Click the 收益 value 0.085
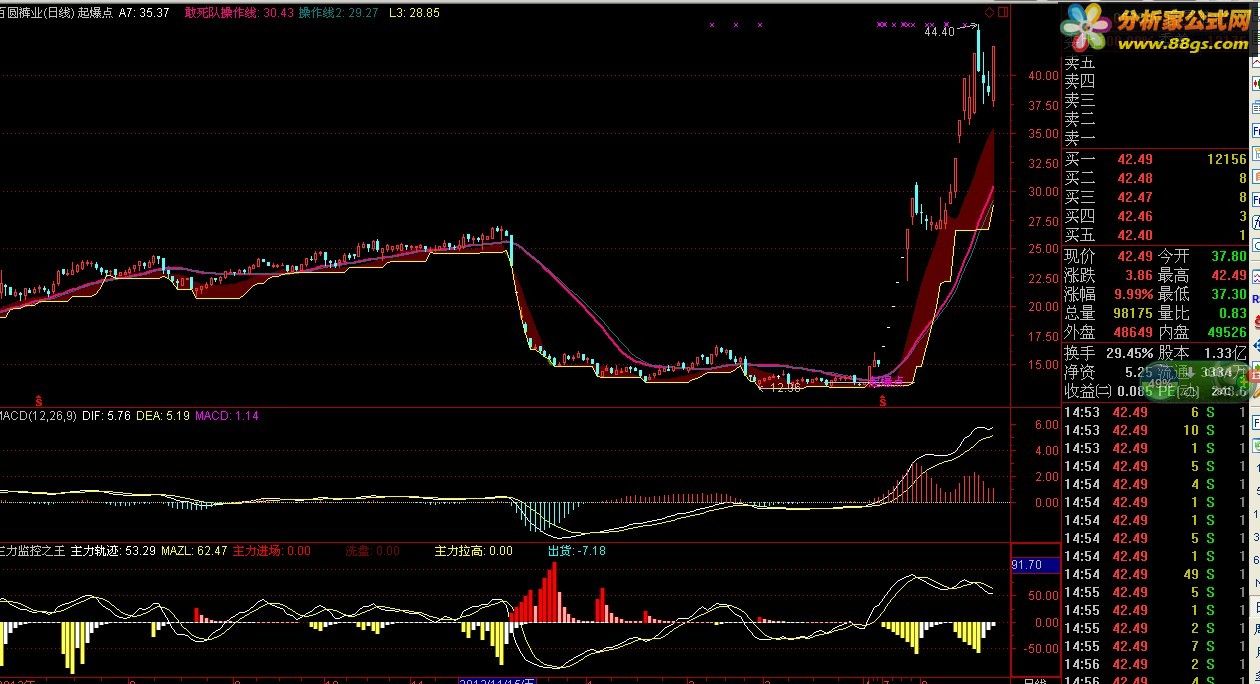 coord(1134,391)
